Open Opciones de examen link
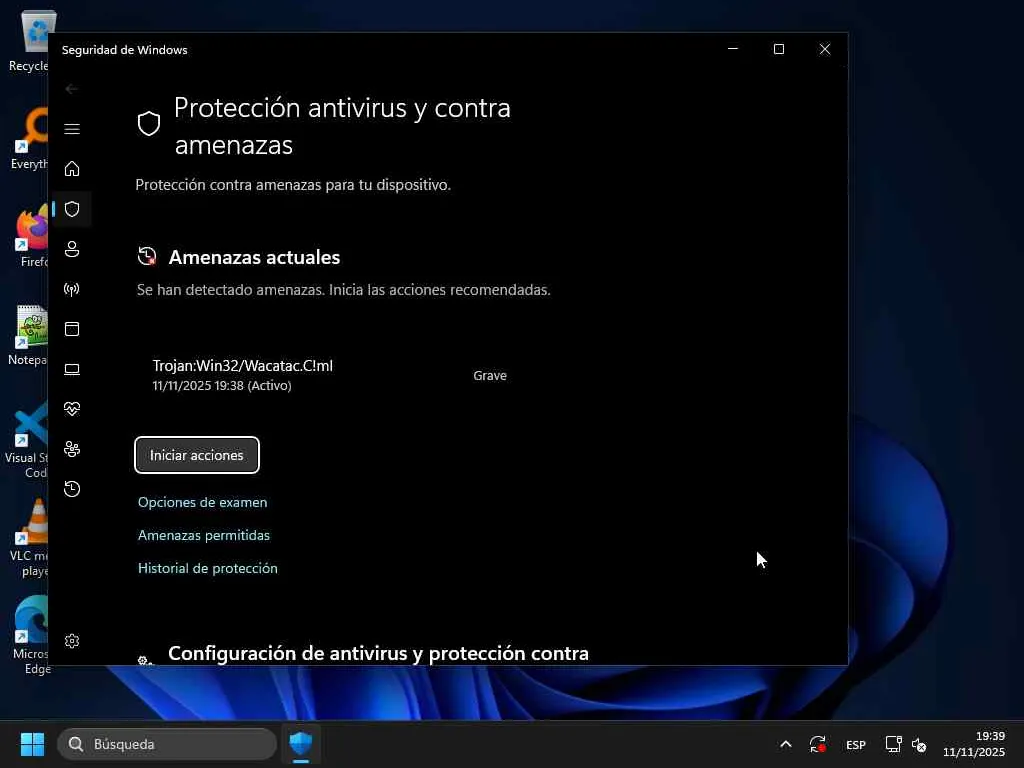 [x=202, y=502]
